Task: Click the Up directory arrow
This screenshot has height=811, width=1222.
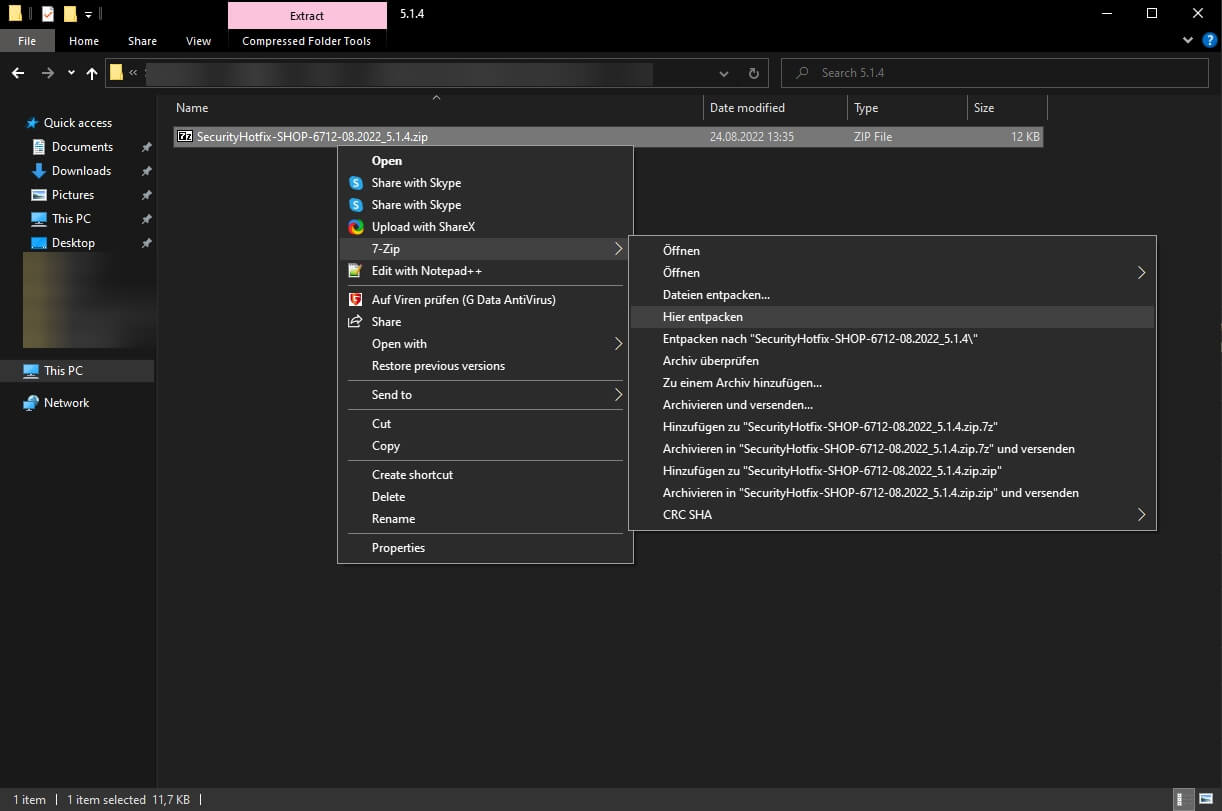Action: 92,73
